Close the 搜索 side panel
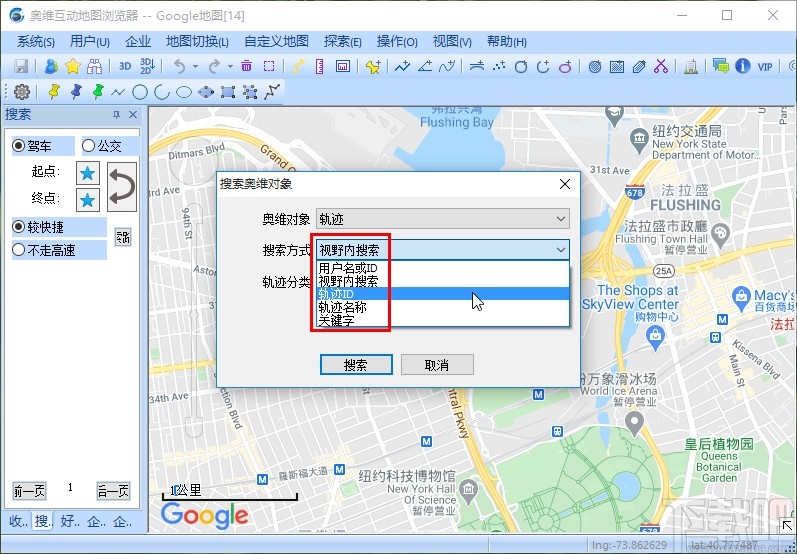Image resolution: width=797 pixels, height=554 pixels. [133, 115]
